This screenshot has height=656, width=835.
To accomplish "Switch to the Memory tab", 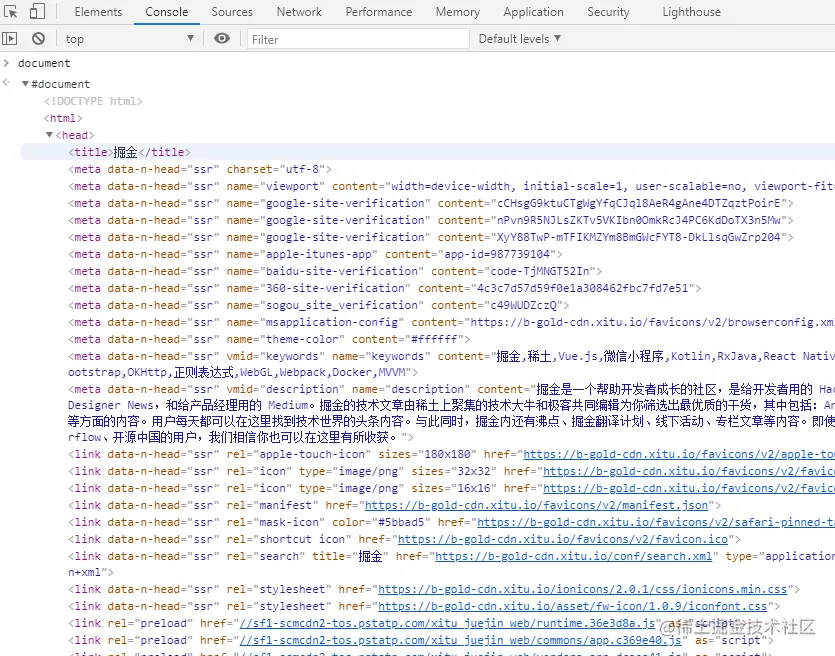I will pyautogui.click(x=457, y=12).
